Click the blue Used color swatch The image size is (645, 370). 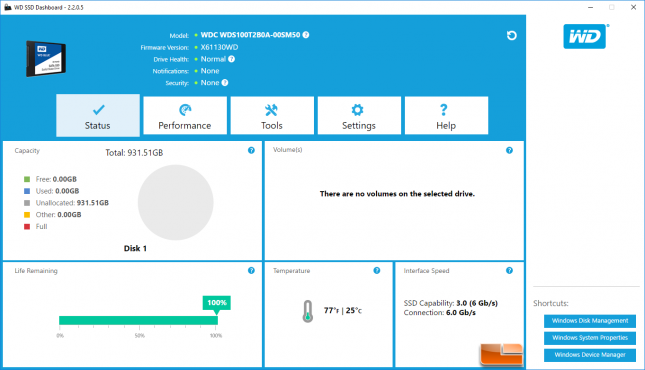27,191
